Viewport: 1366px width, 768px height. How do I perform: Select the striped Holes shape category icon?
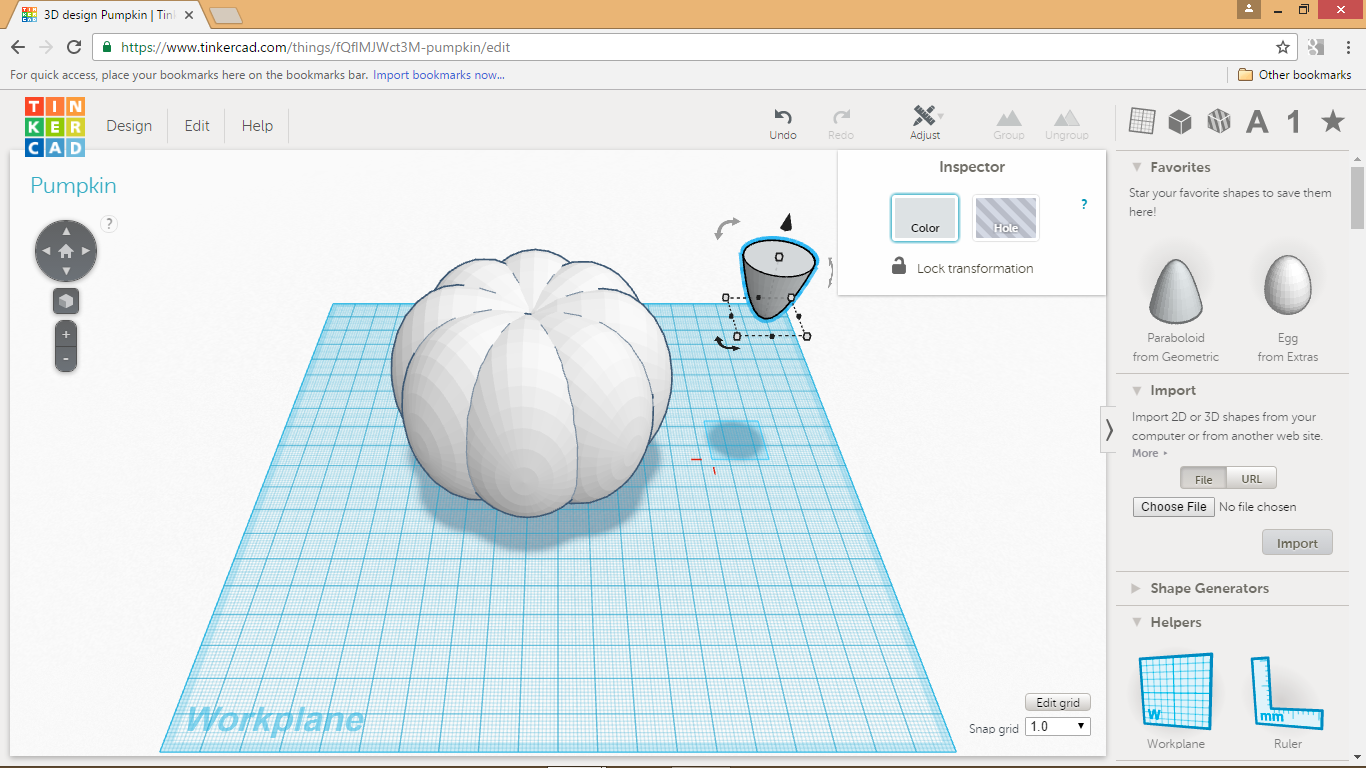(1218, 121)
